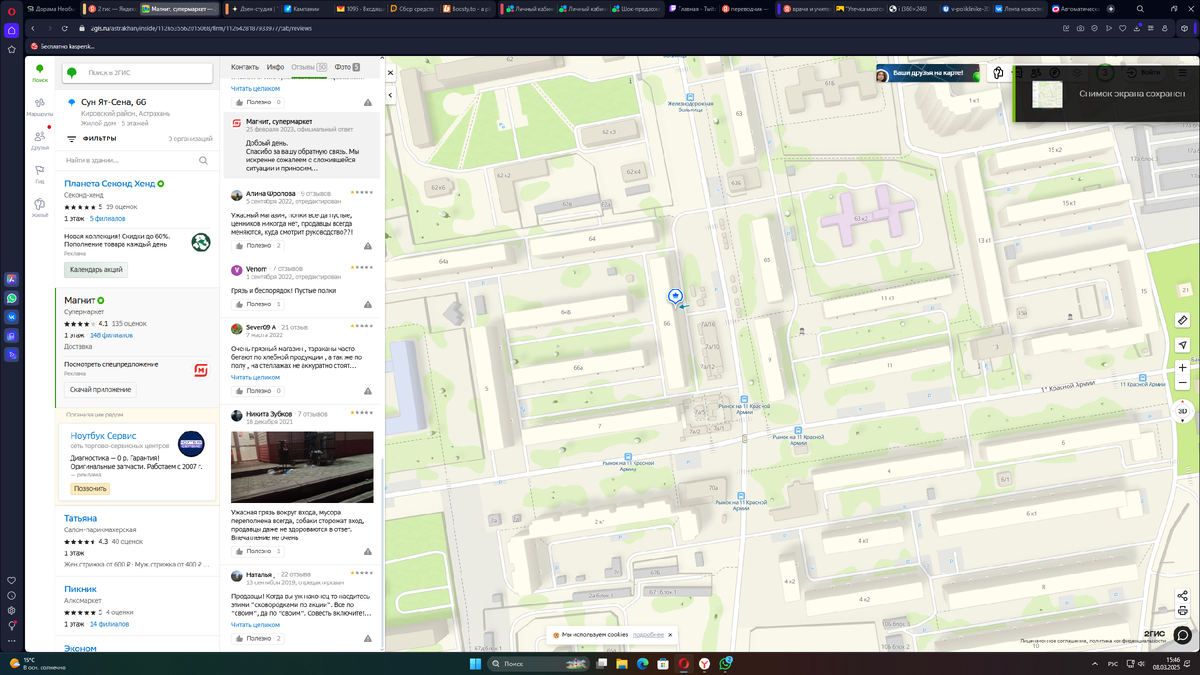Switch to the Инфо tab
The height and width of the screenshot is (675, 1200).
click(275, 67)
